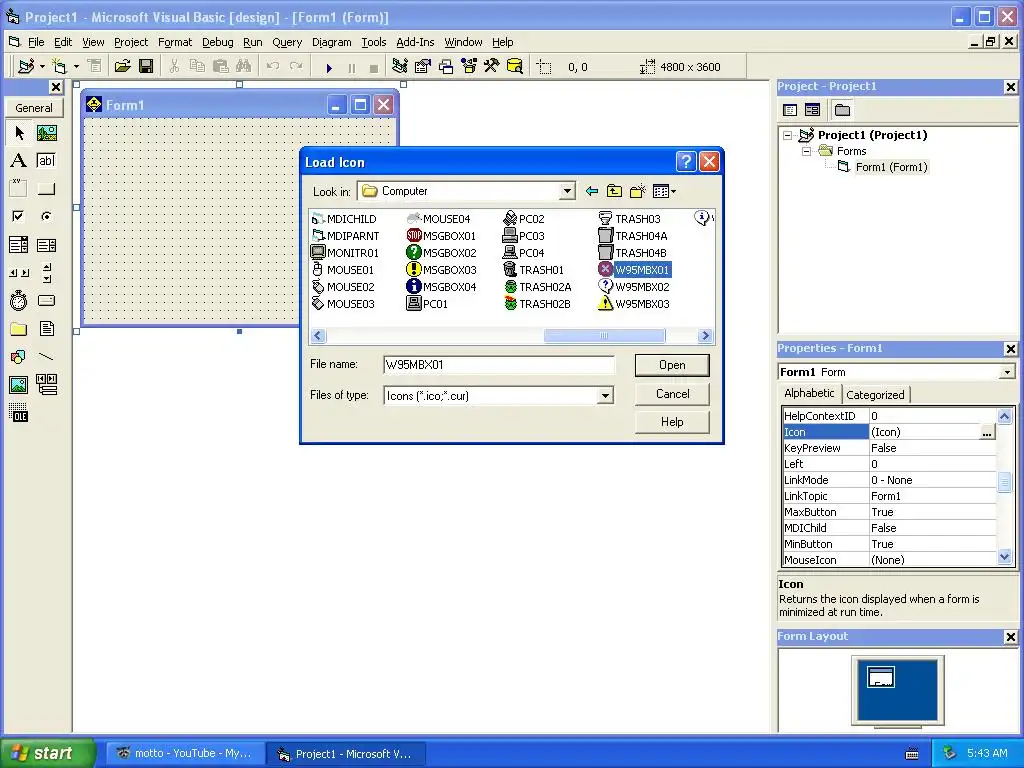Click View Code icon in Project panel
The height and width of the screenshot is (768, 1024).
790,110
